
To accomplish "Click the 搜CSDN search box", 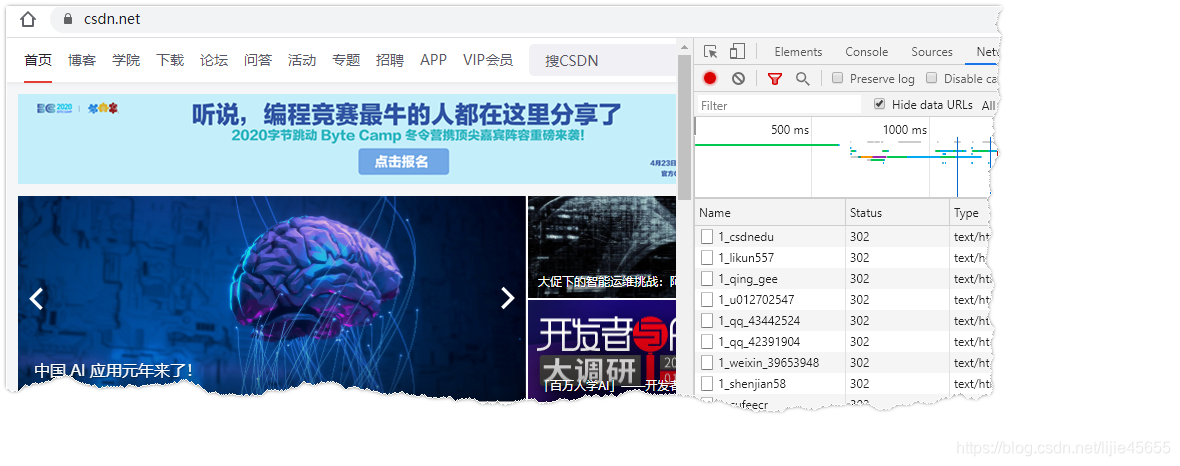I will tap(602, 60).
